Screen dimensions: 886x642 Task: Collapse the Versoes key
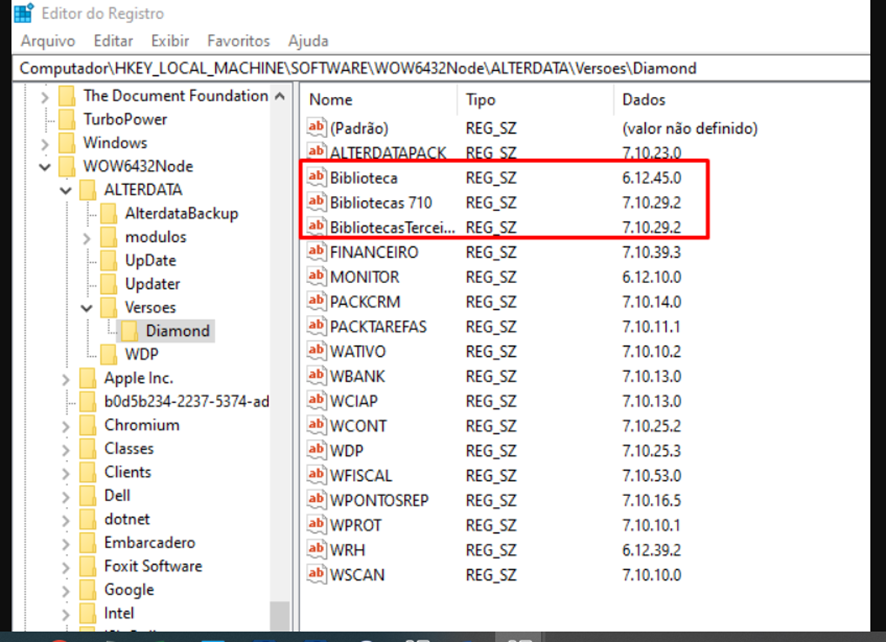(86, 309)
